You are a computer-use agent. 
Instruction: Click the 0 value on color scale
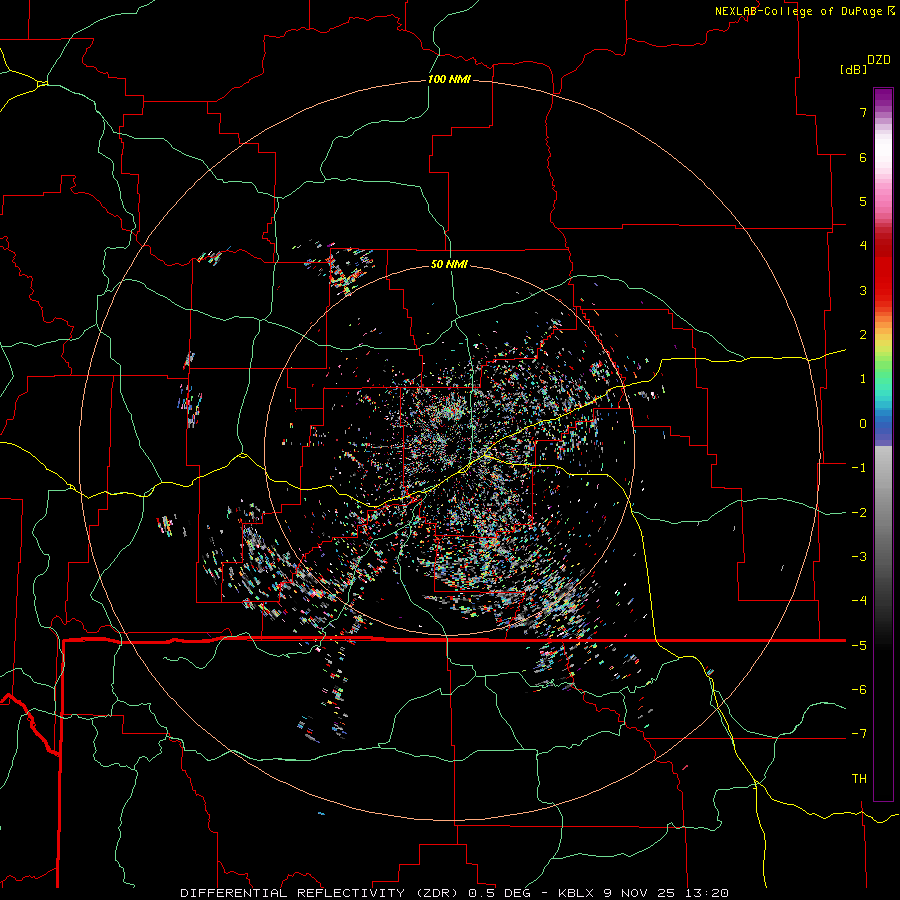click(863, 424)
